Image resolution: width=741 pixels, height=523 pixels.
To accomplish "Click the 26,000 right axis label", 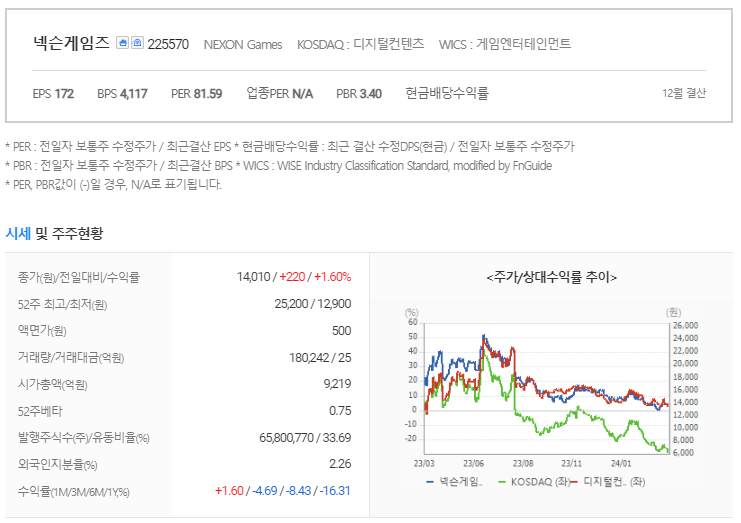I will (685, 326).
